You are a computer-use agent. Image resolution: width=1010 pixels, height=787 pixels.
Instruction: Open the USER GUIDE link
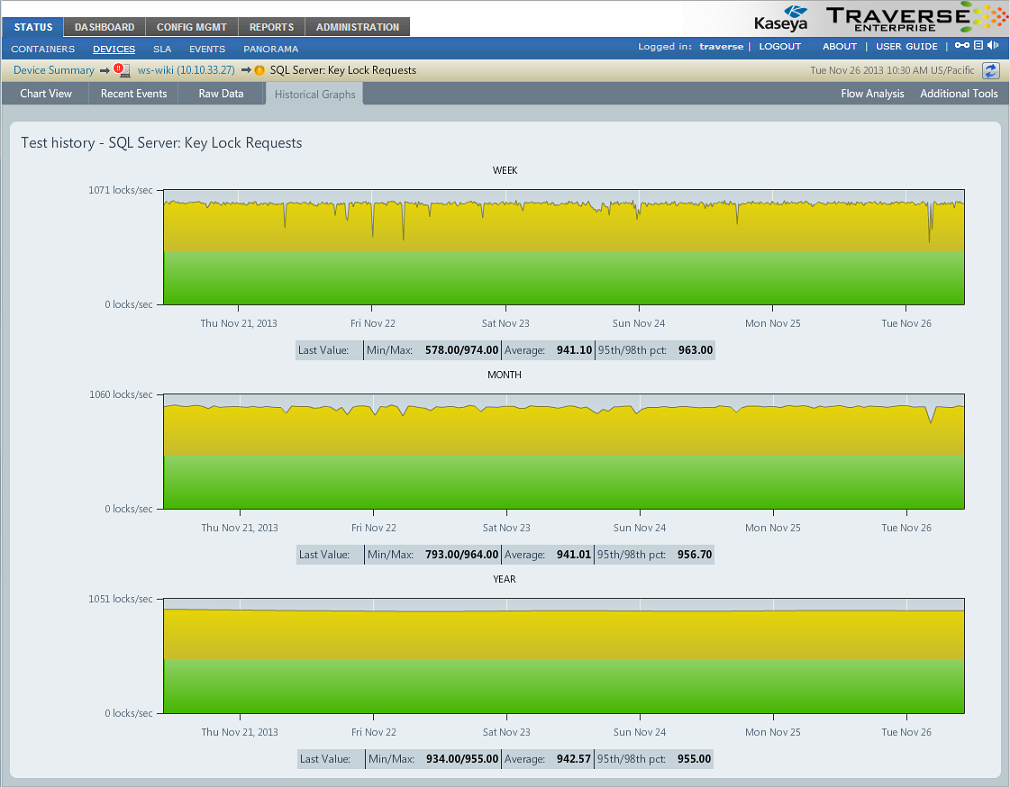[907, 47]
